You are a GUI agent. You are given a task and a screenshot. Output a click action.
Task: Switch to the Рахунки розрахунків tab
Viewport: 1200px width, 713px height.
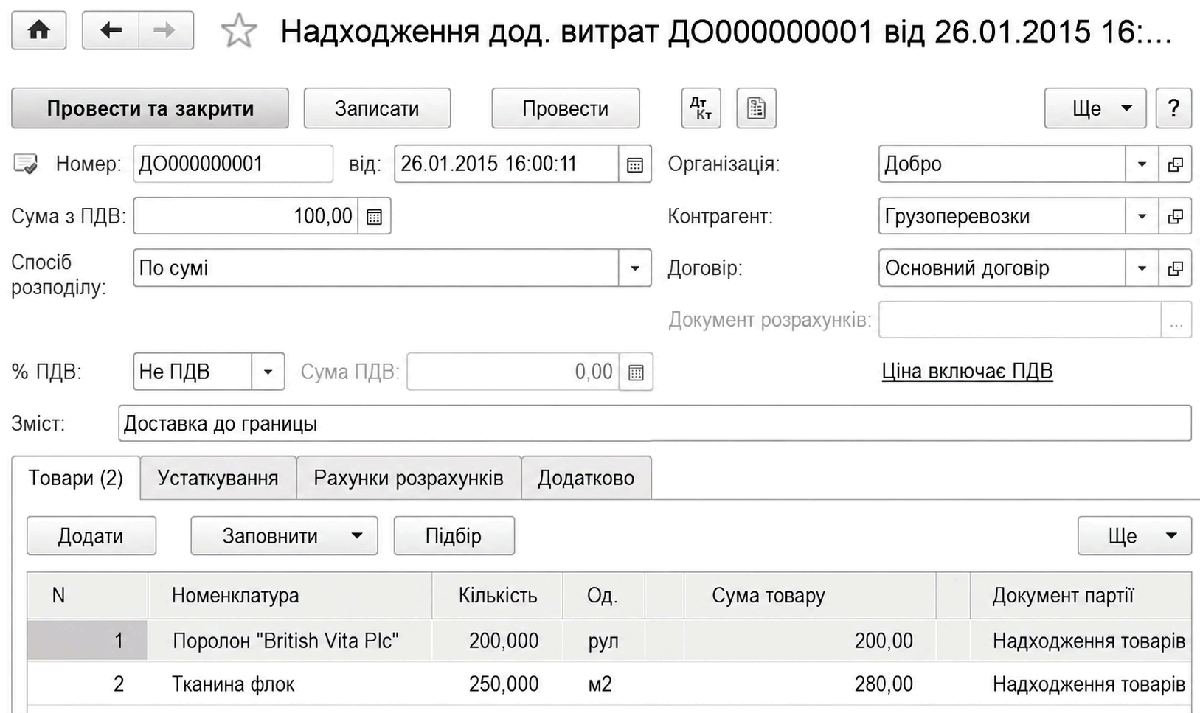pyautogui.click(x=409, y=478)
